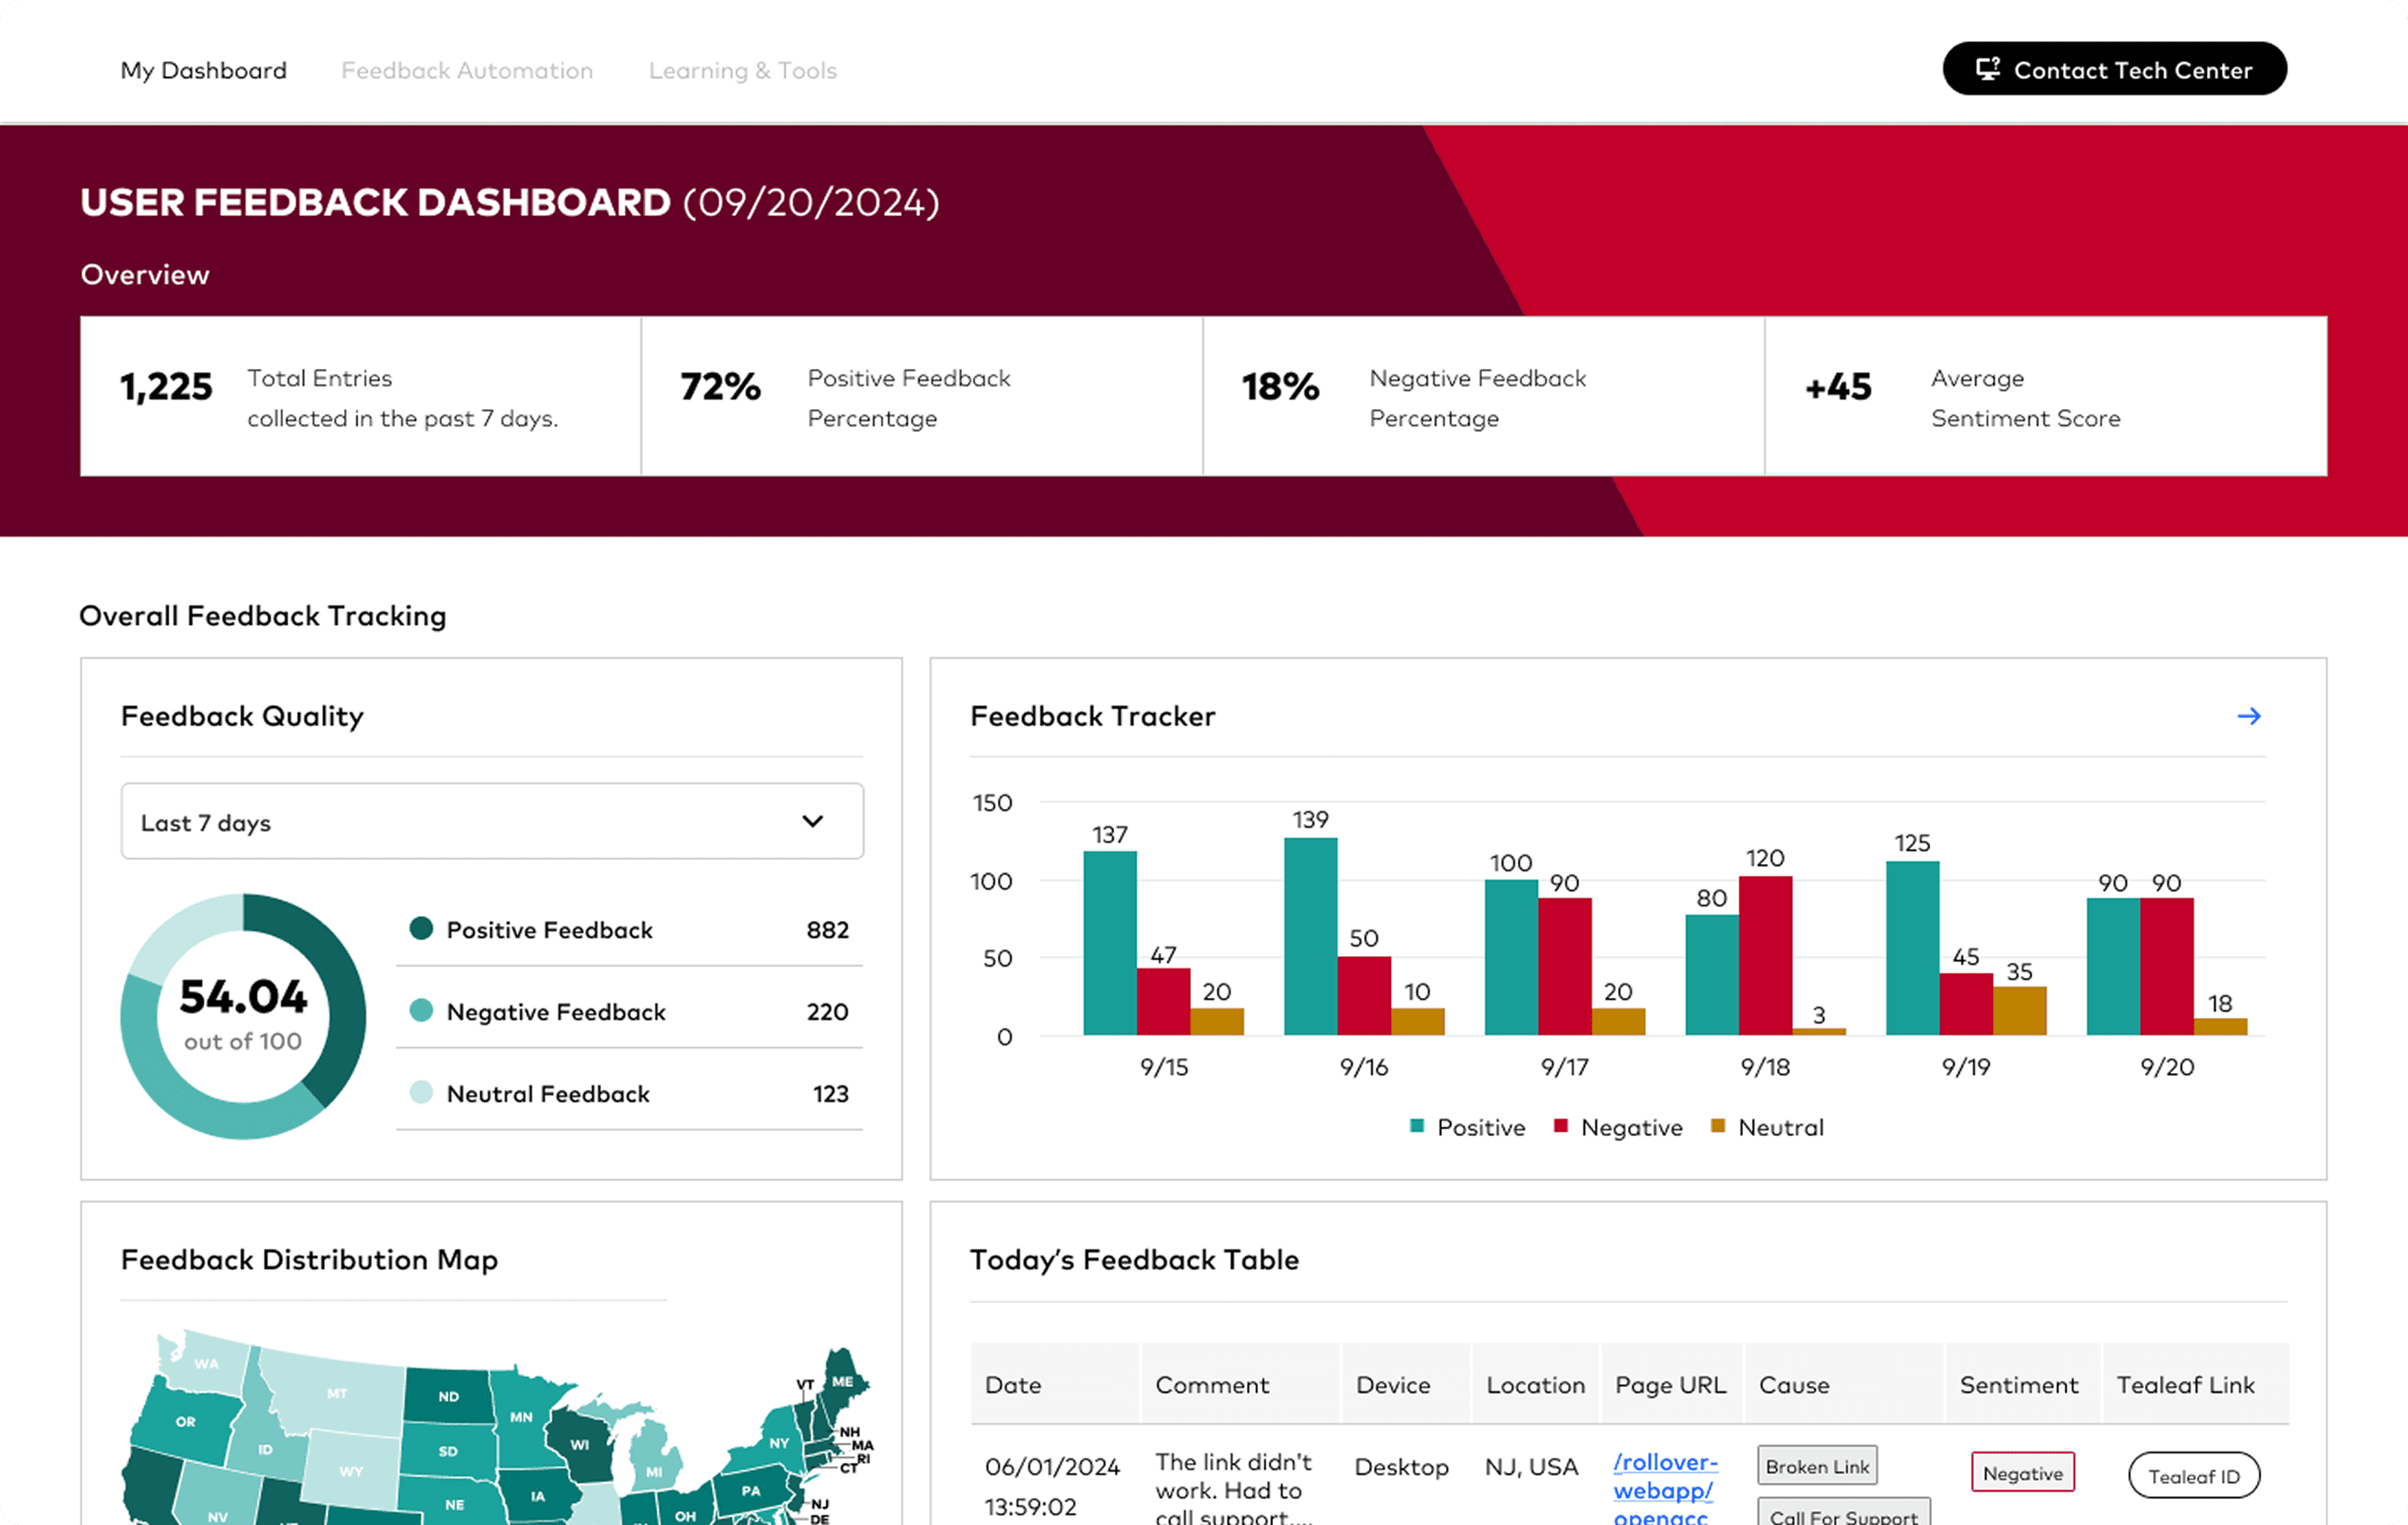Sort table by the Date column header
This screenshot has width=2408, height=1525.
(x=1053, y=1384)
